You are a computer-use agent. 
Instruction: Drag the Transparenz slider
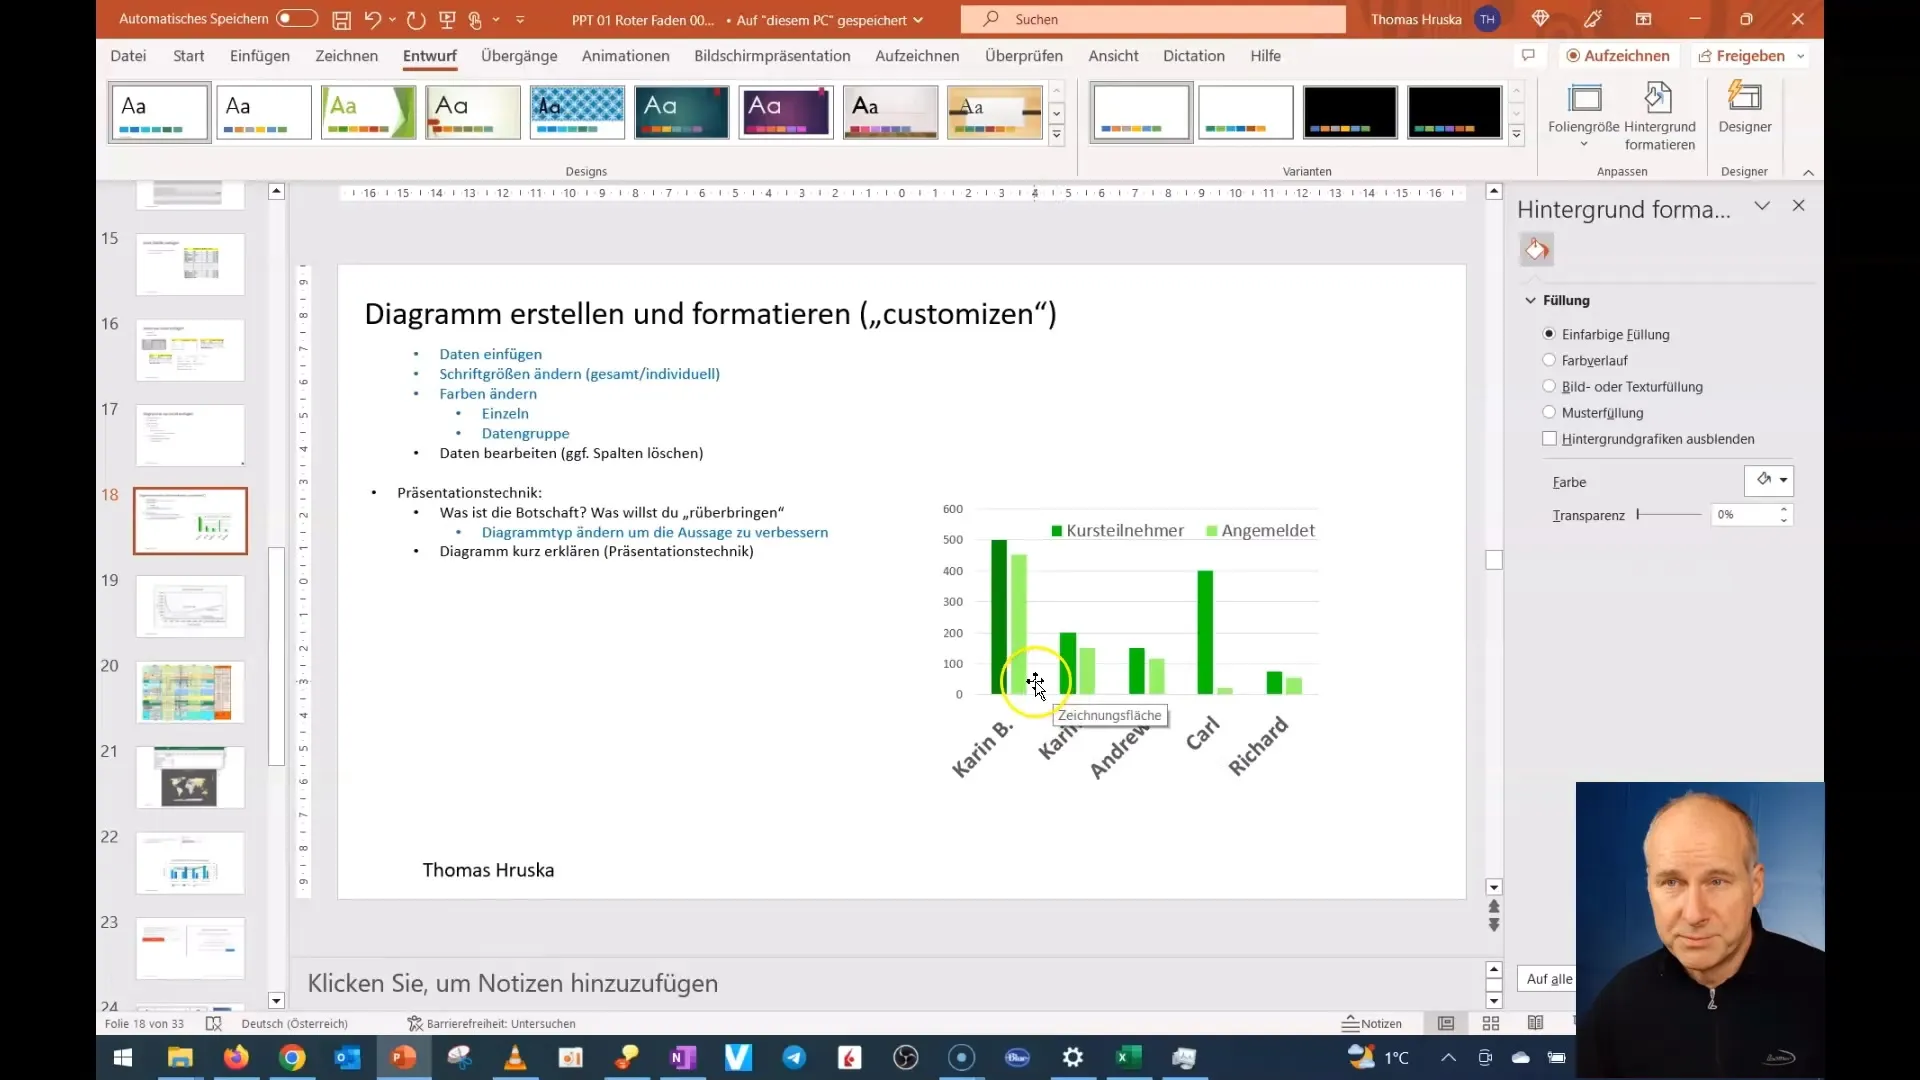pyautogui.click(x=1640, y=514)
